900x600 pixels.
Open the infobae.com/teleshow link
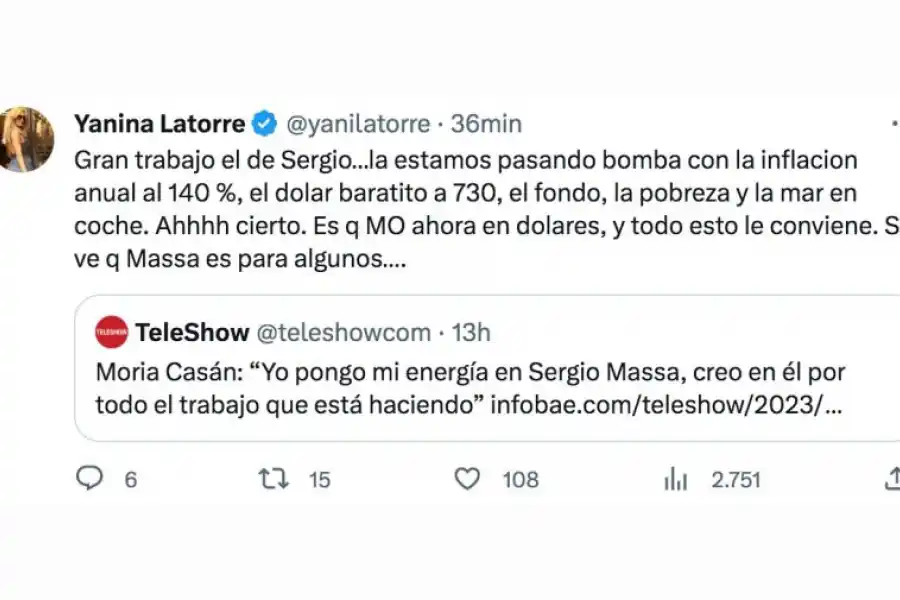click(660, 404)
